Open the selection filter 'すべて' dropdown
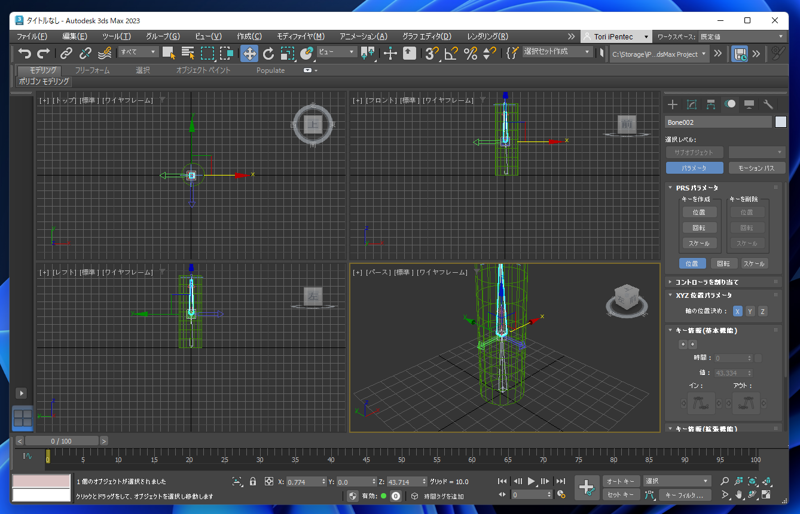The width and height of the screenshot is (800, 514). tap(138, 52)
